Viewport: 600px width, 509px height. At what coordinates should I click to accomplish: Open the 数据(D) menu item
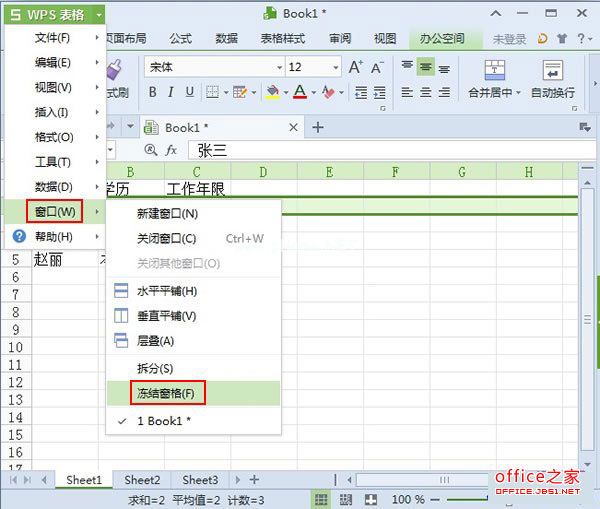[54, 187]
